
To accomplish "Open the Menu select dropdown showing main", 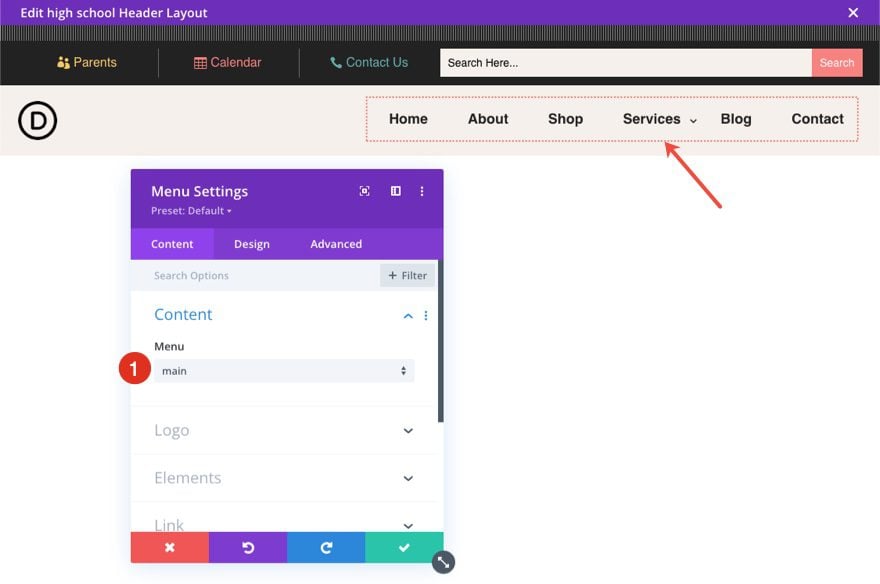I will (284, 371).
